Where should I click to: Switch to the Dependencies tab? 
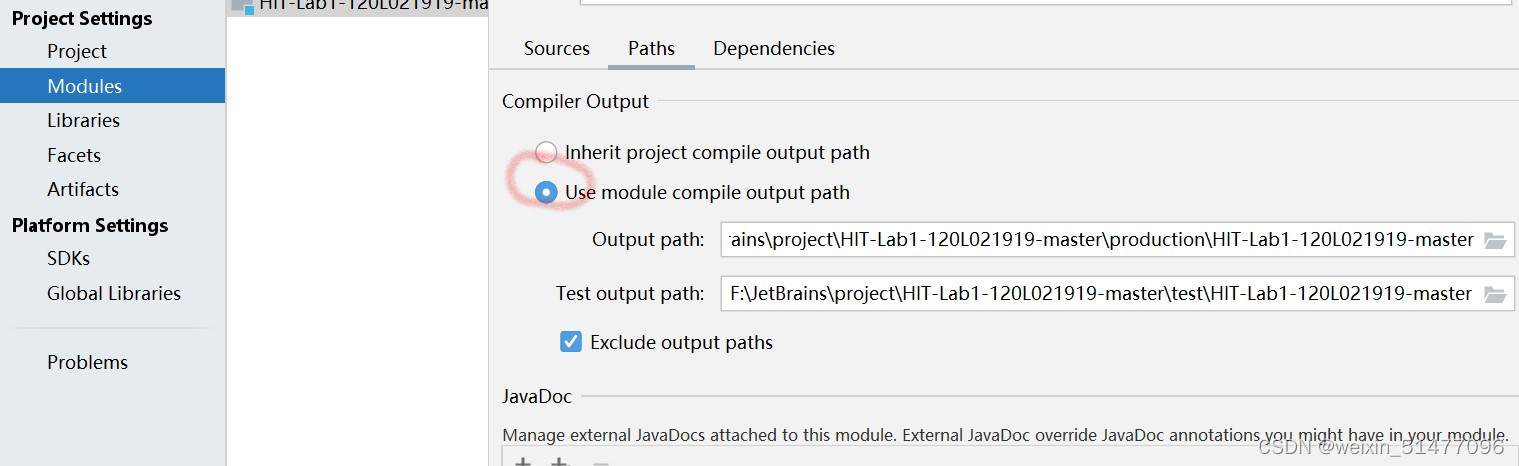pos(774,48)
